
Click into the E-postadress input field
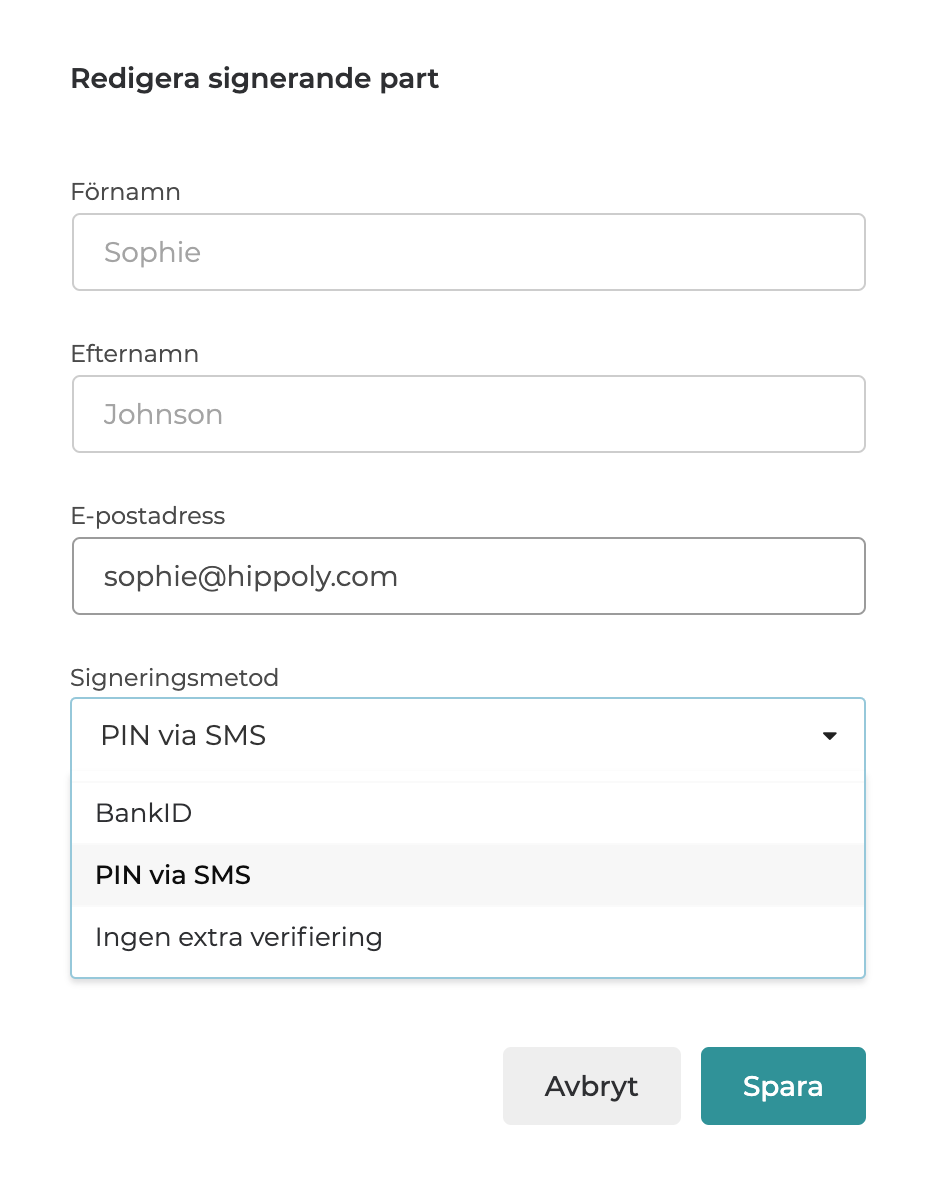point(468,576)
